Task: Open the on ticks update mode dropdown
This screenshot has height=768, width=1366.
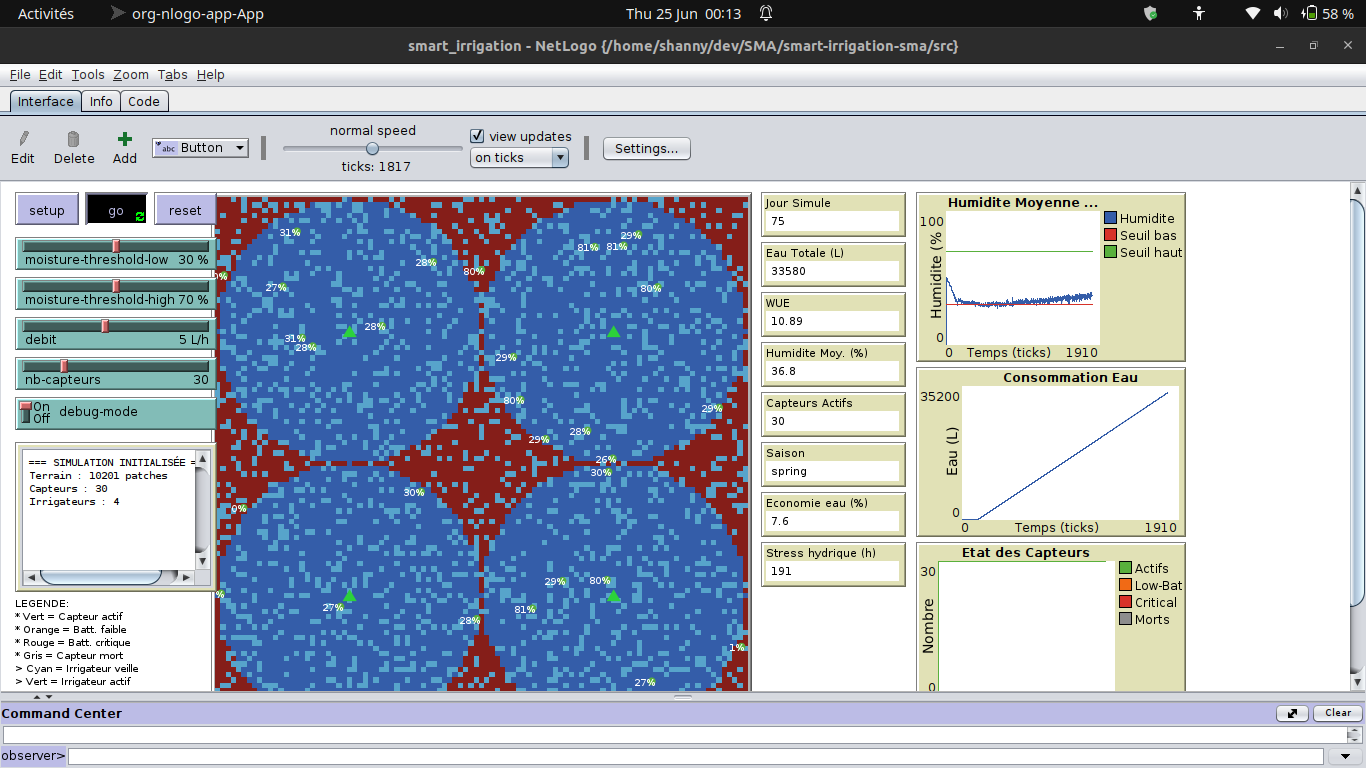Action: tap(519, 157)
